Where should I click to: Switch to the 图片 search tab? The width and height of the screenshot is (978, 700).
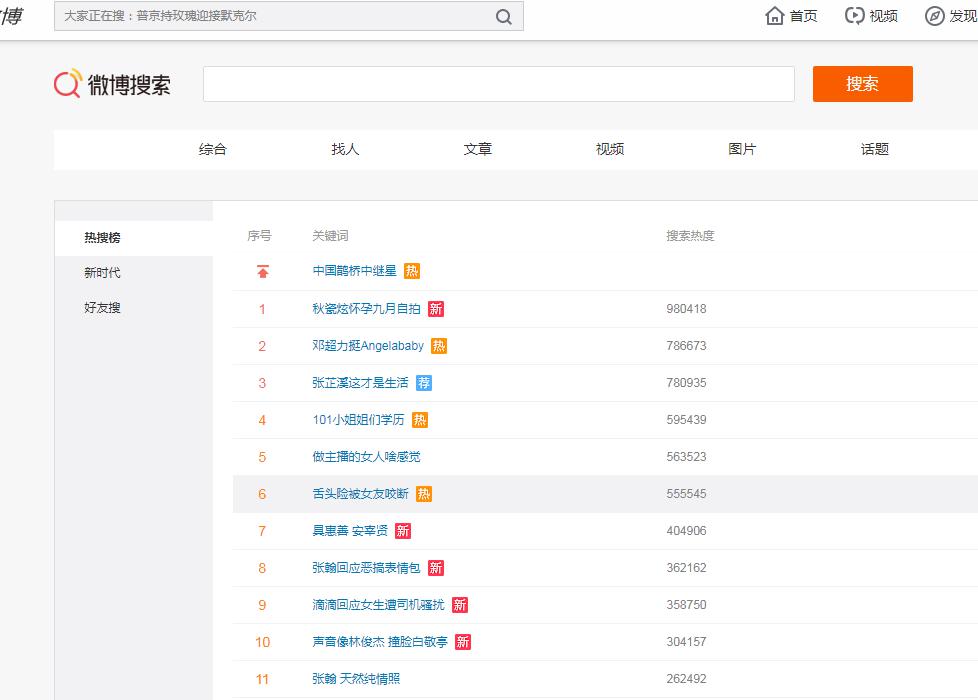[742, 149]
